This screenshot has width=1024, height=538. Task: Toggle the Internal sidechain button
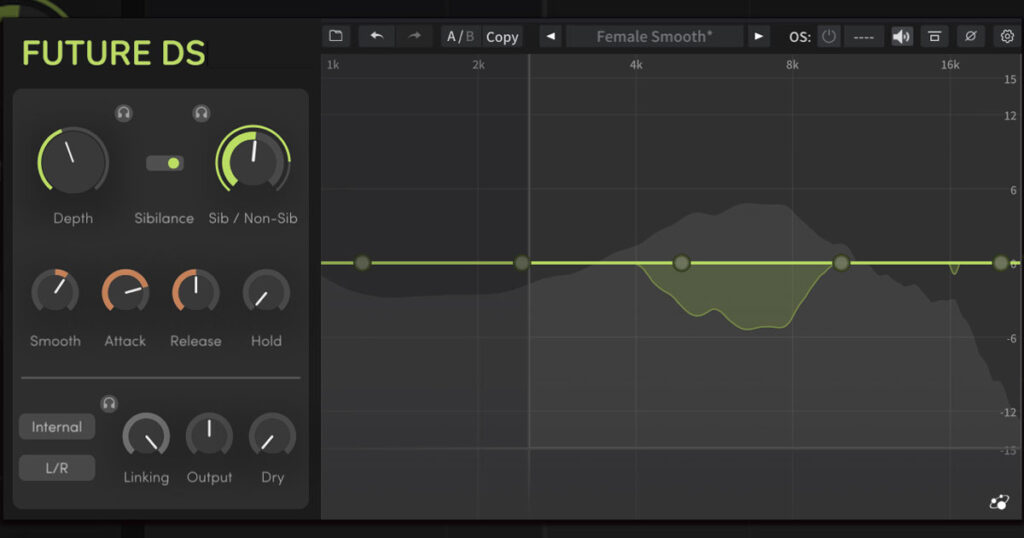tap(57, 427)
